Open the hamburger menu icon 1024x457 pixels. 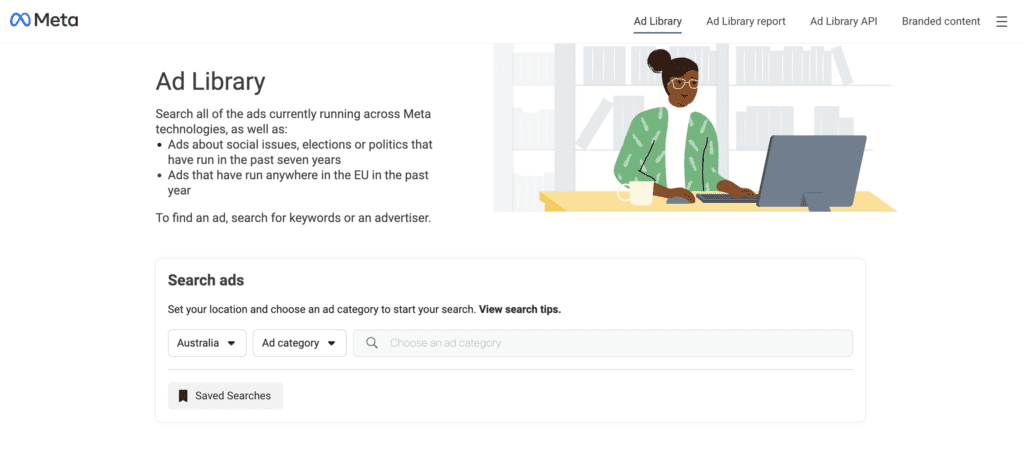point(1001,22)
